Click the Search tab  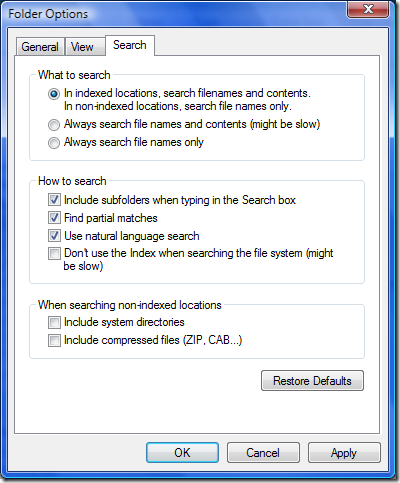(130, 45)
